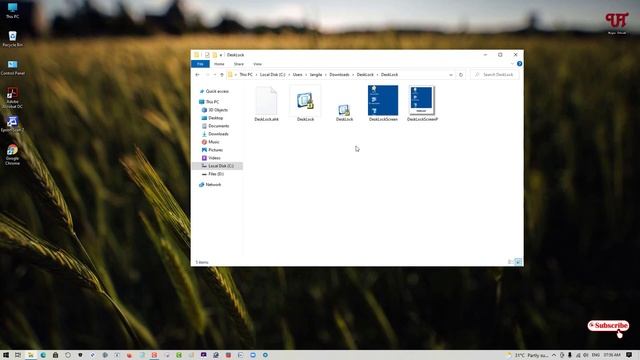Switch to the Home ribbon tab
Screen dimensions: 640x360
[219, 64]
